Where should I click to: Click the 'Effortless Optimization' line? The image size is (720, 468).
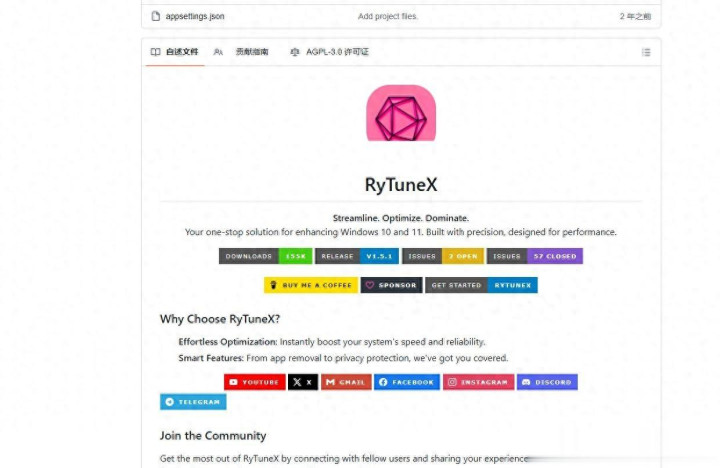pyautogui.click(x=332, y=342)
